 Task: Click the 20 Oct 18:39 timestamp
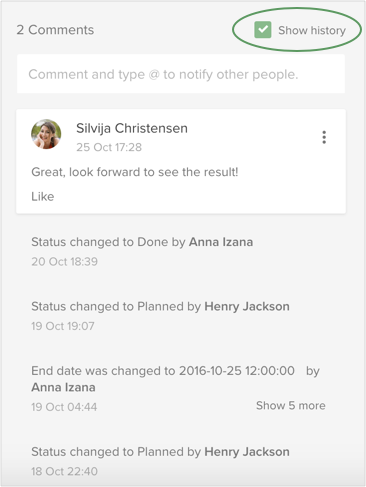pyautogui.click(x=64, y=261)
